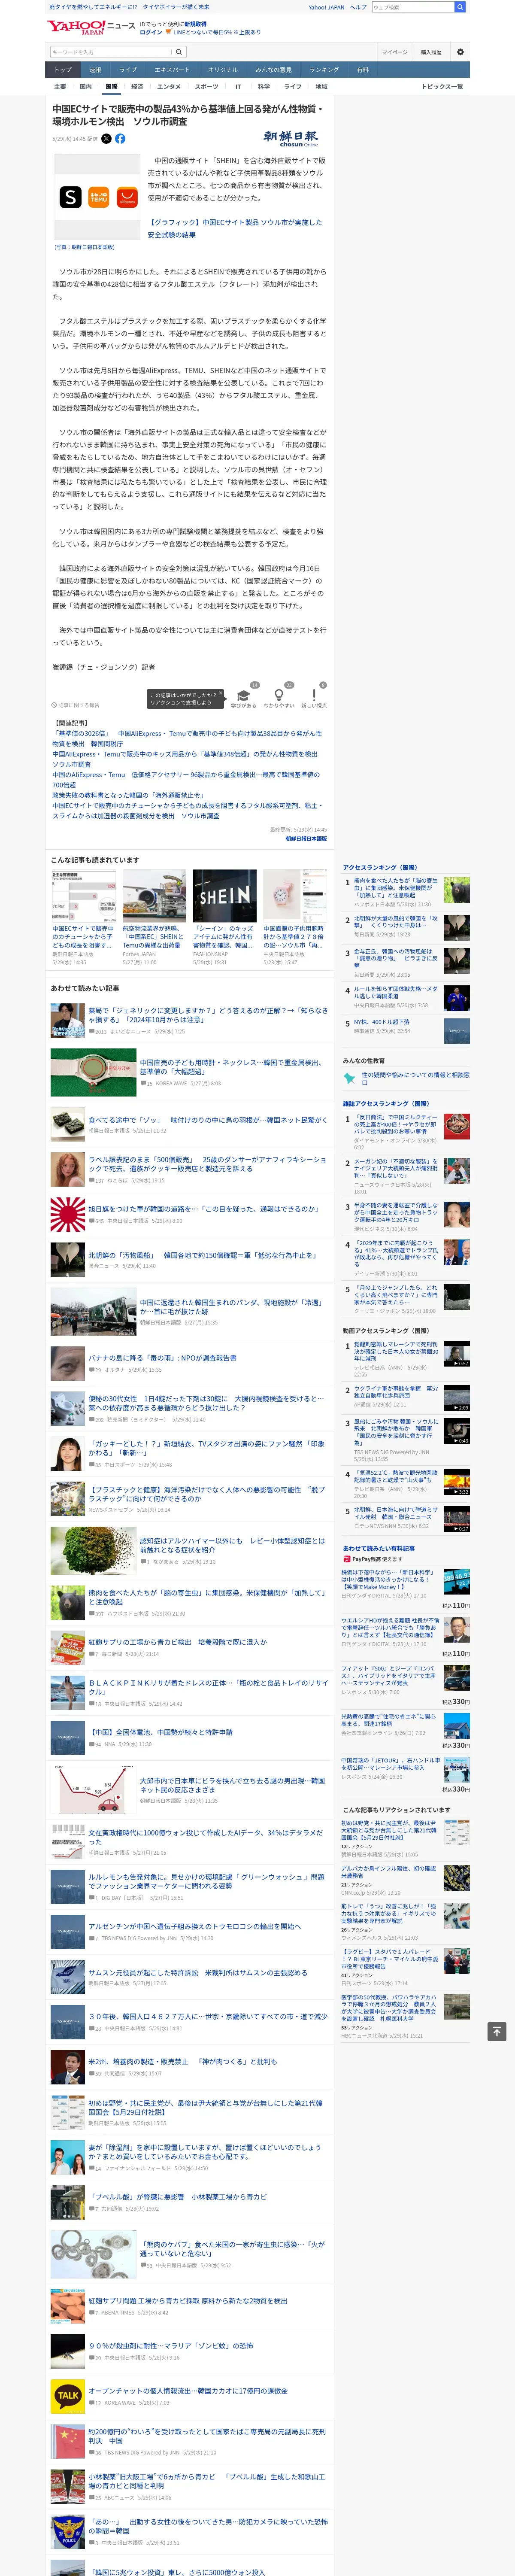The height and width of the screenshot is (2576, 515).
Task: Click the Yahoo! JAPAN News logo
Action: pos(91,27)
